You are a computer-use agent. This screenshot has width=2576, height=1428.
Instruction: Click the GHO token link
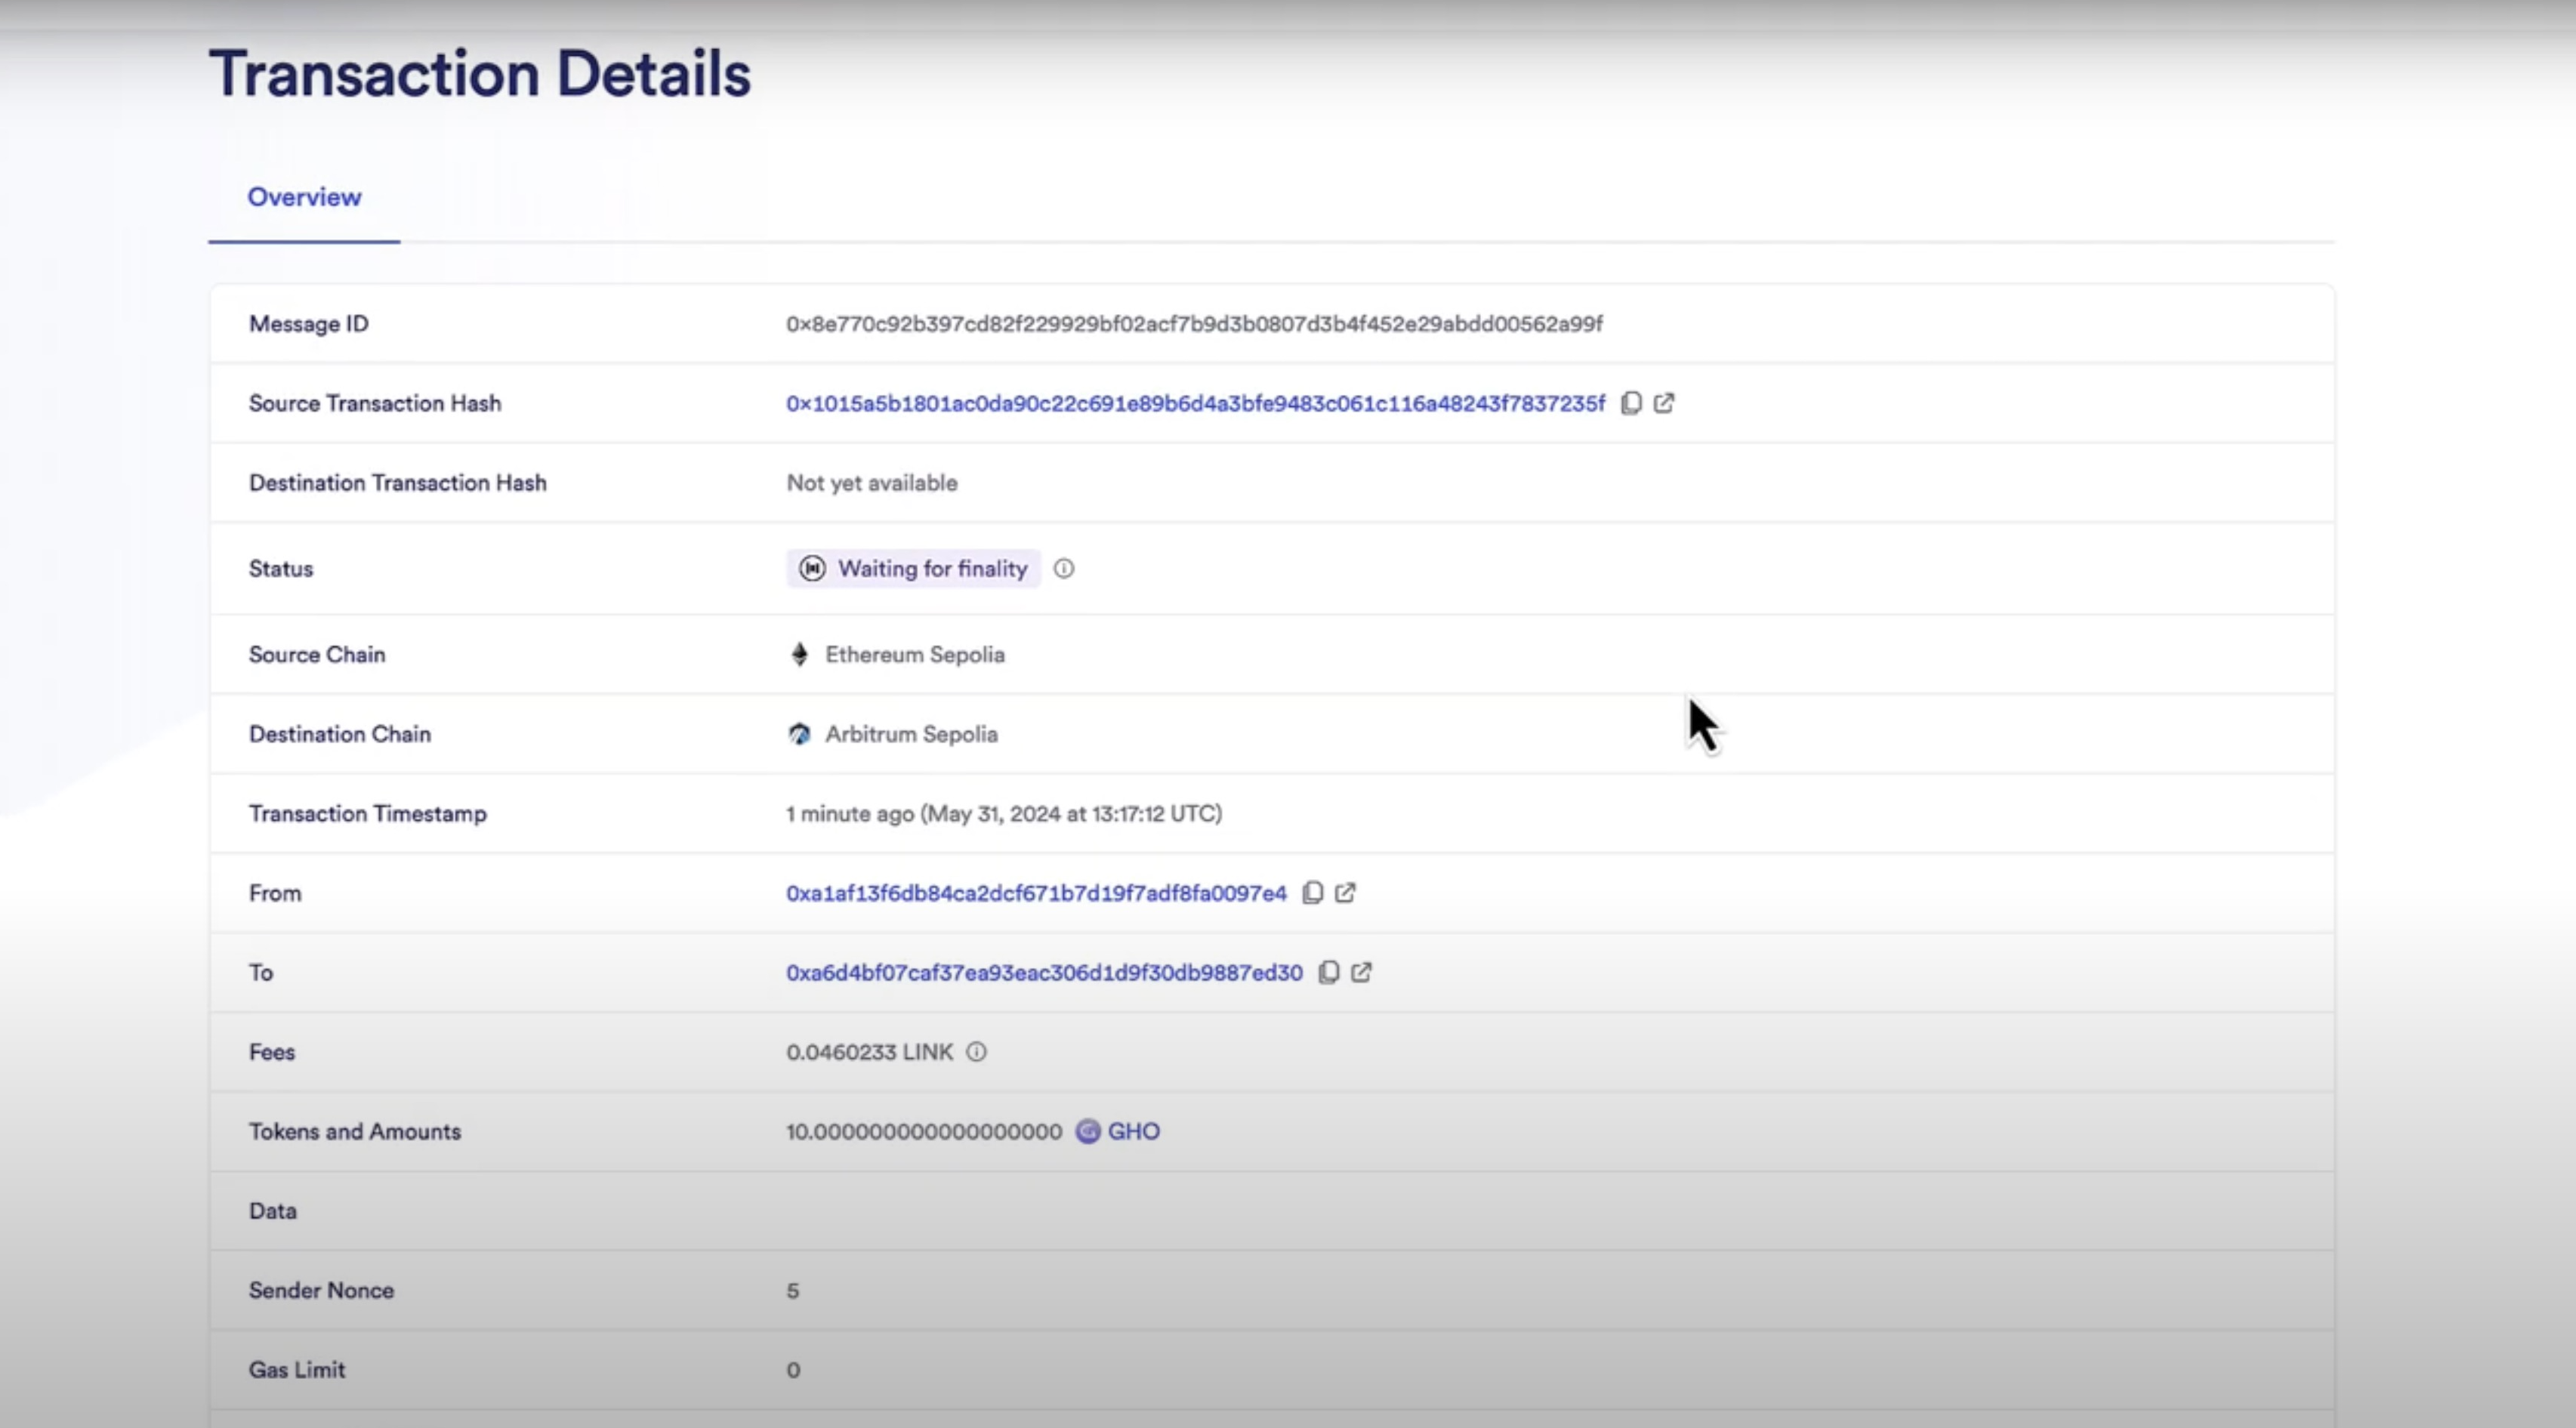(1133, 1132)
